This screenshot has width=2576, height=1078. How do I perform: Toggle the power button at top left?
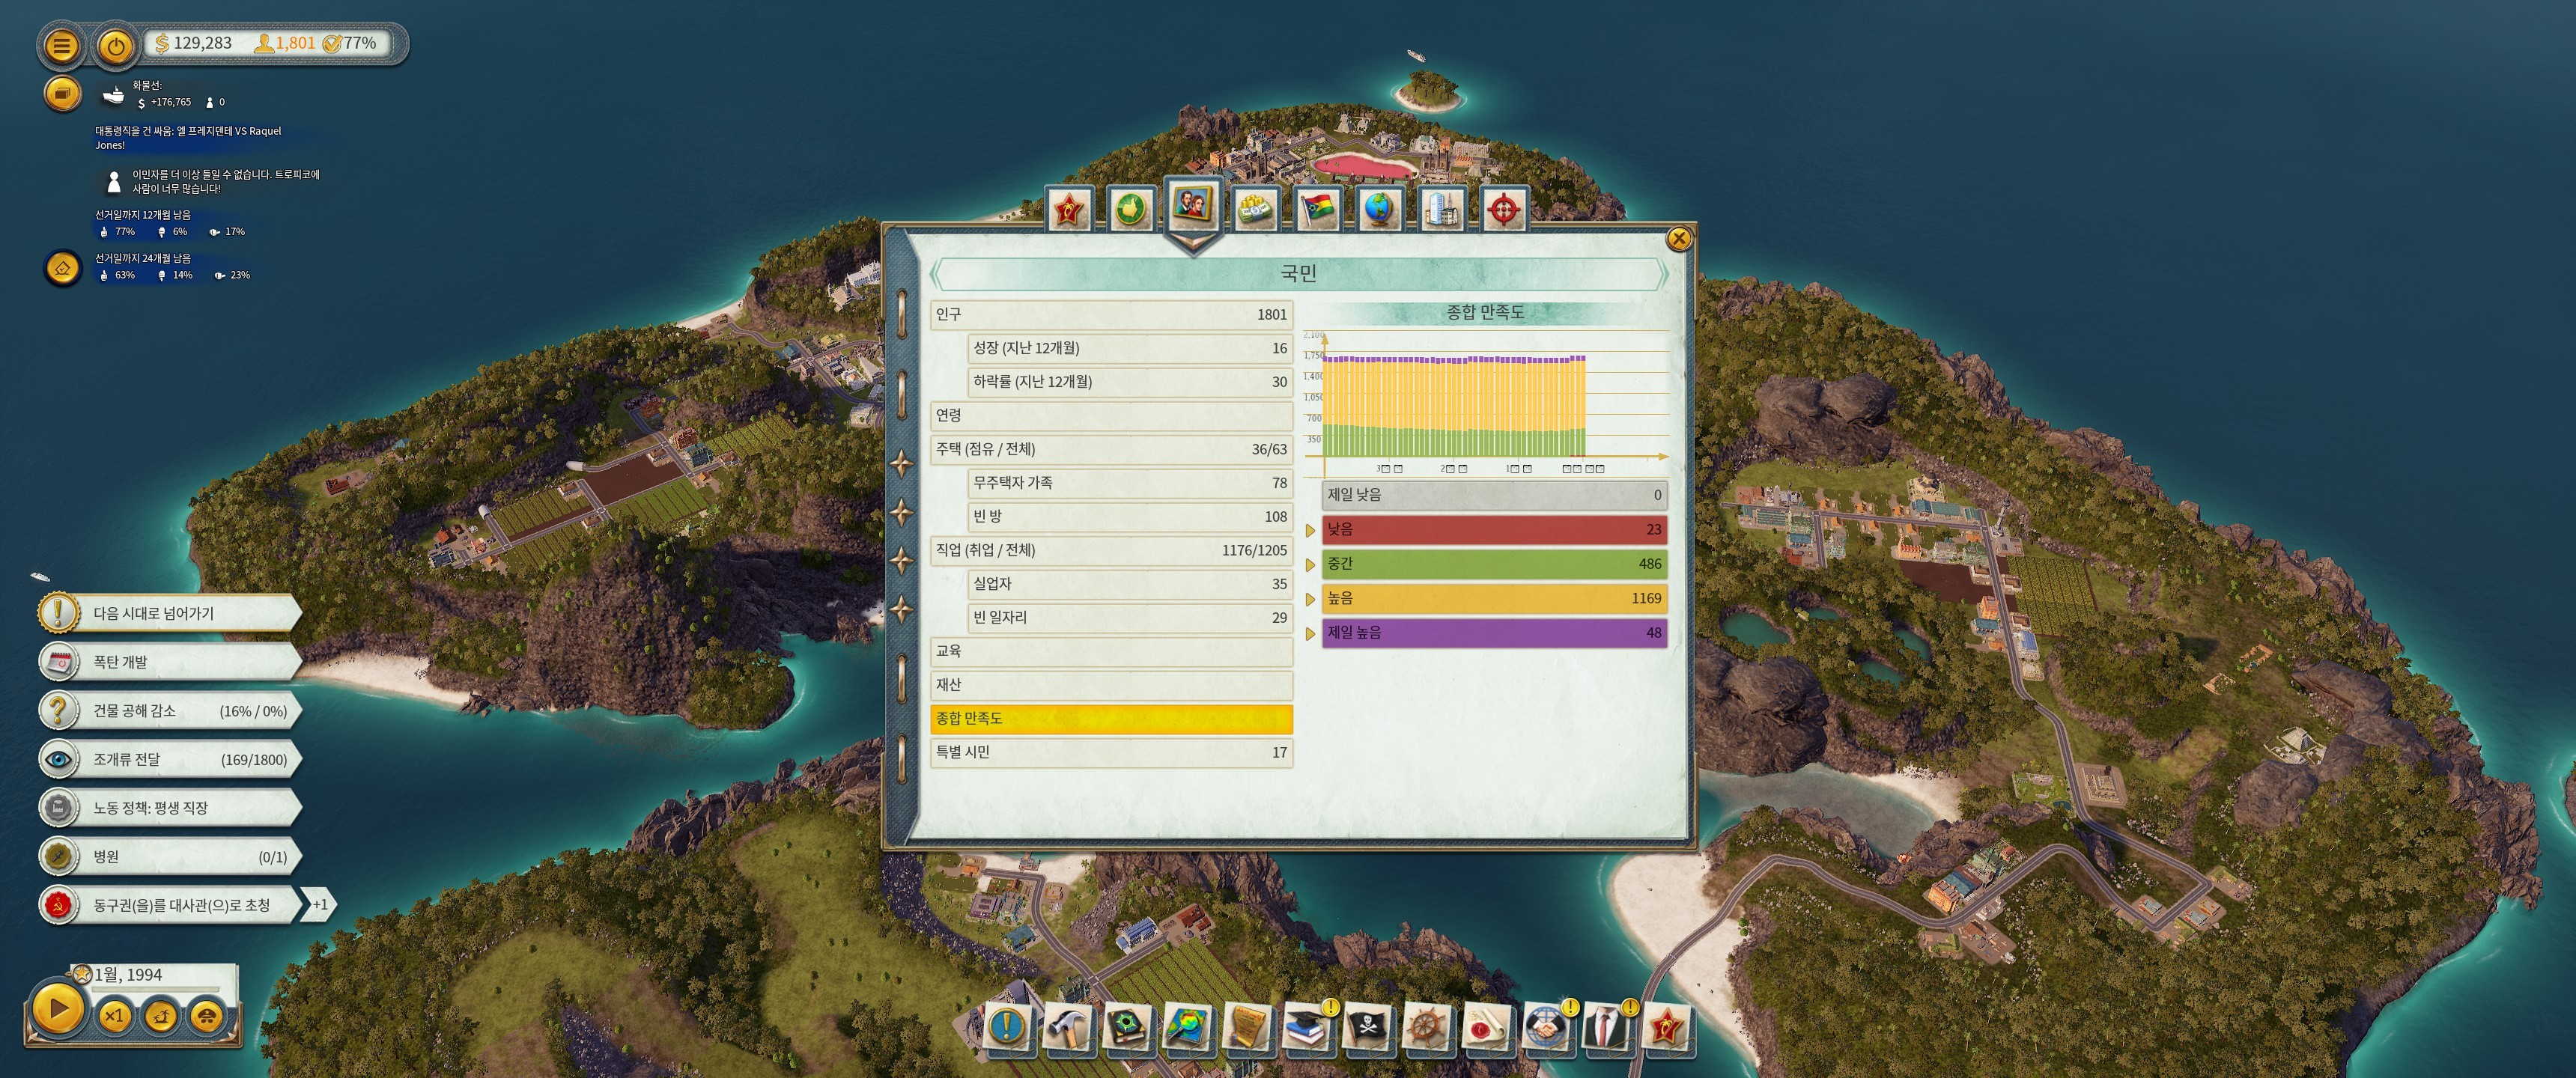(x=116, y=45)
